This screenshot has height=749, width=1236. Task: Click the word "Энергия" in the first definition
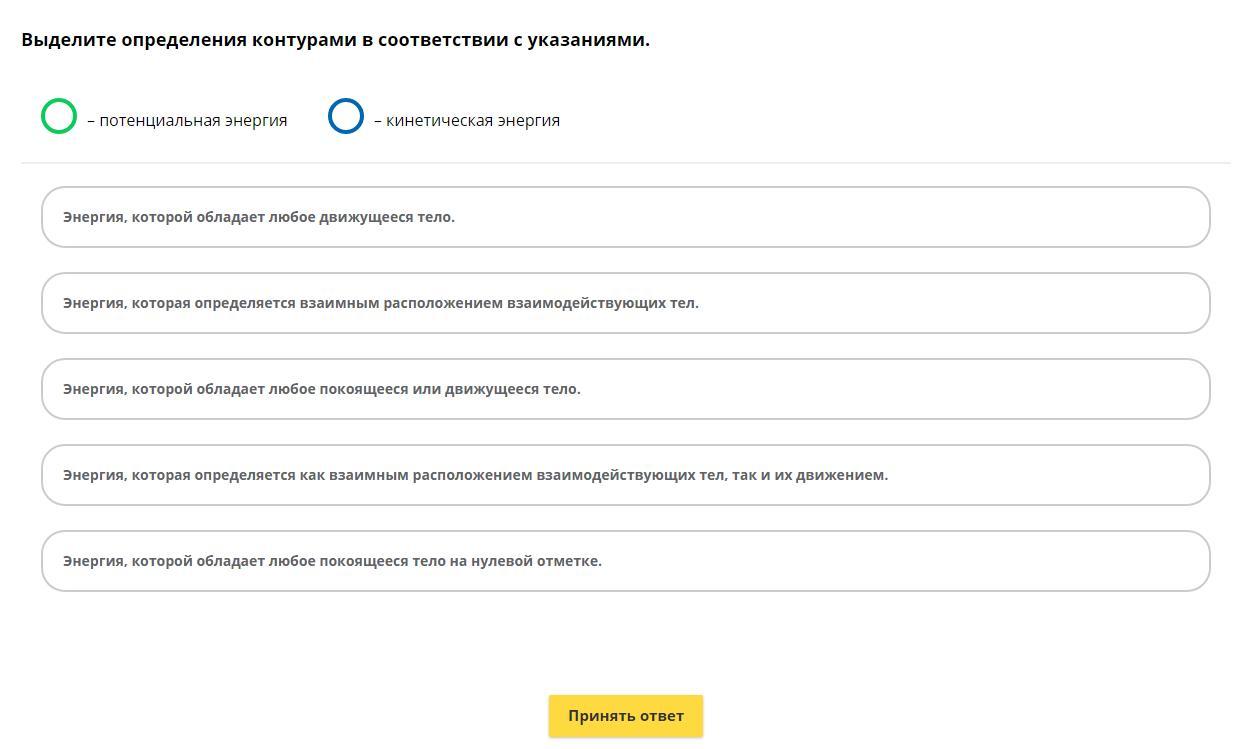click(x=93, y=217)
